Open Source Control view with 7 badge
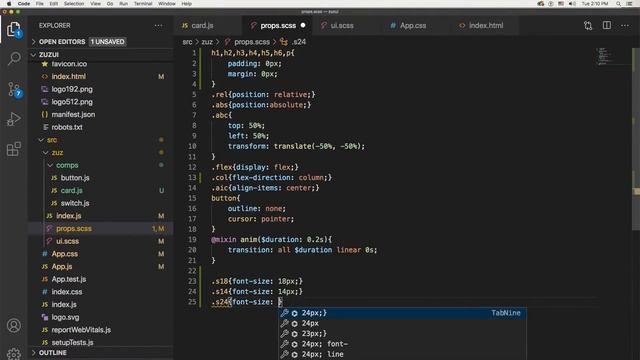Screen dimensions: 640x360 [14, 89]
